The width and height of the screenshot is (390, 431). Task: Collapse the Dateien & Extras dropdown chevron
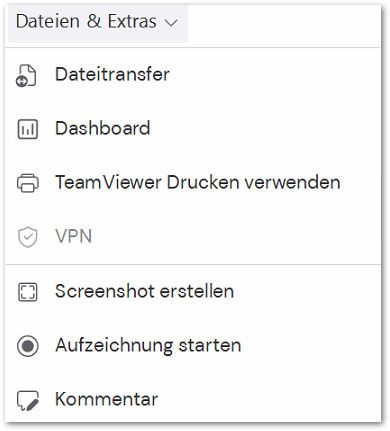pyautogui.click(x=171, y=23)
